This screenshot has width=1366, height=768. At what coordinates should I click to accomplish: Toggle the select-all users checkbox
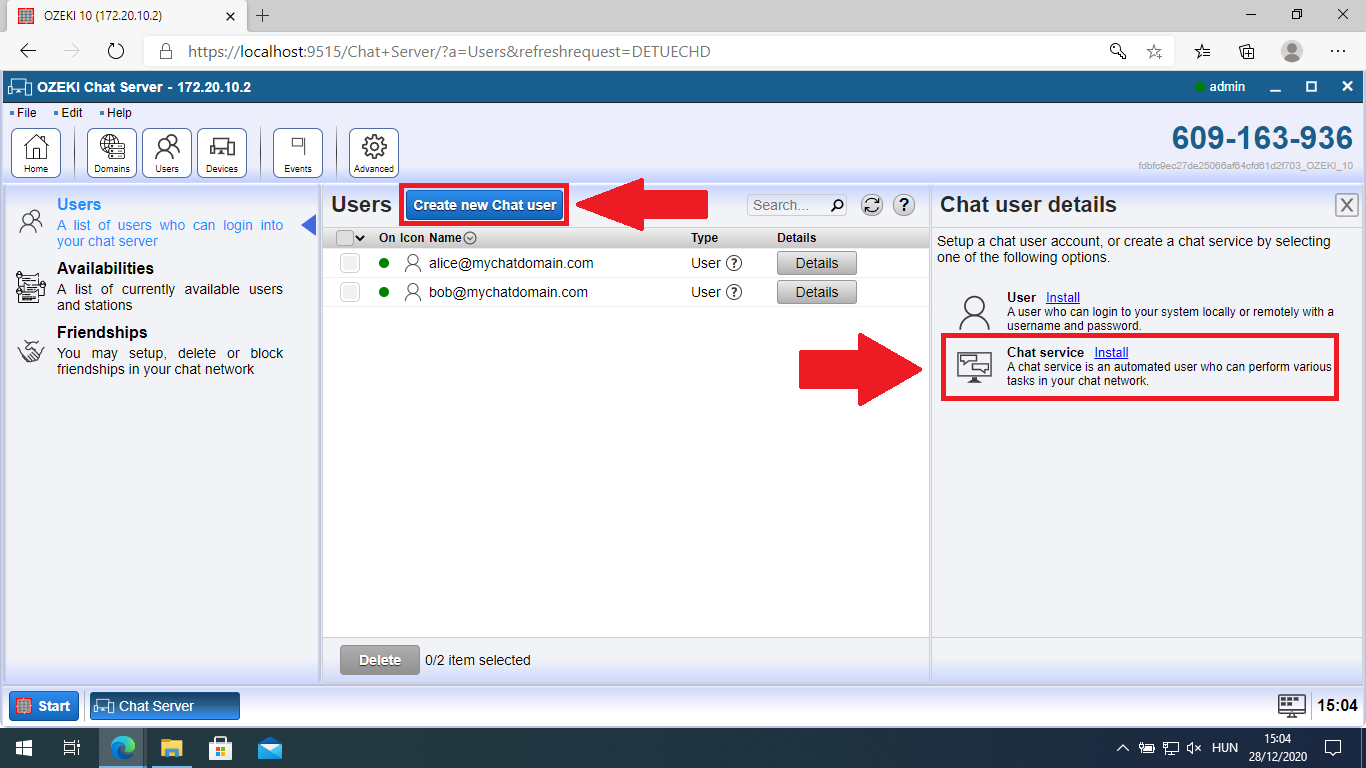click(x=345, y=238)
